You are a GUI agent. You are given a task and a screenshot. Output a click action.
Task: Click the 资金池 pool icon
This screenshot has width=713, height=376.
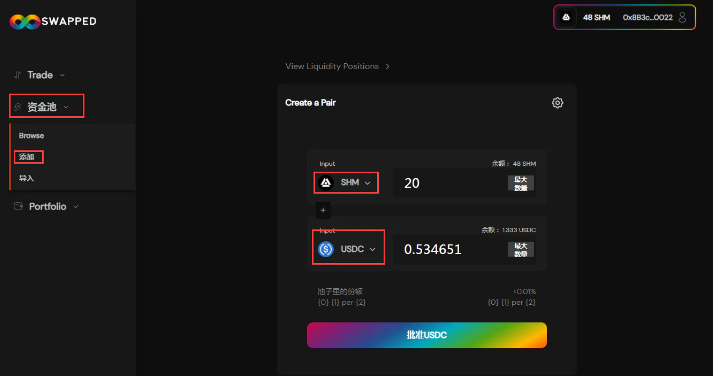(18, 107)
